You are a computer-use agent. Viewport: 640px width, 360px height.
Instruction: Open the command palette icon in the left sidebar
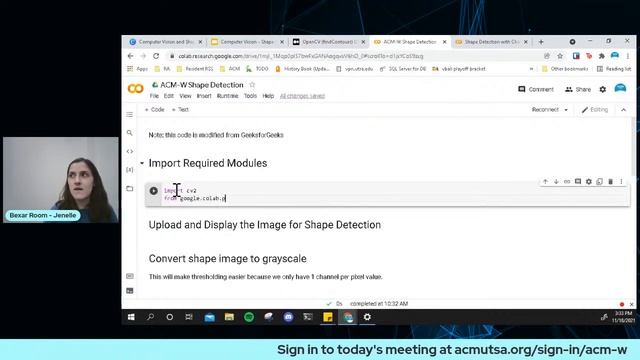point(130,276)
